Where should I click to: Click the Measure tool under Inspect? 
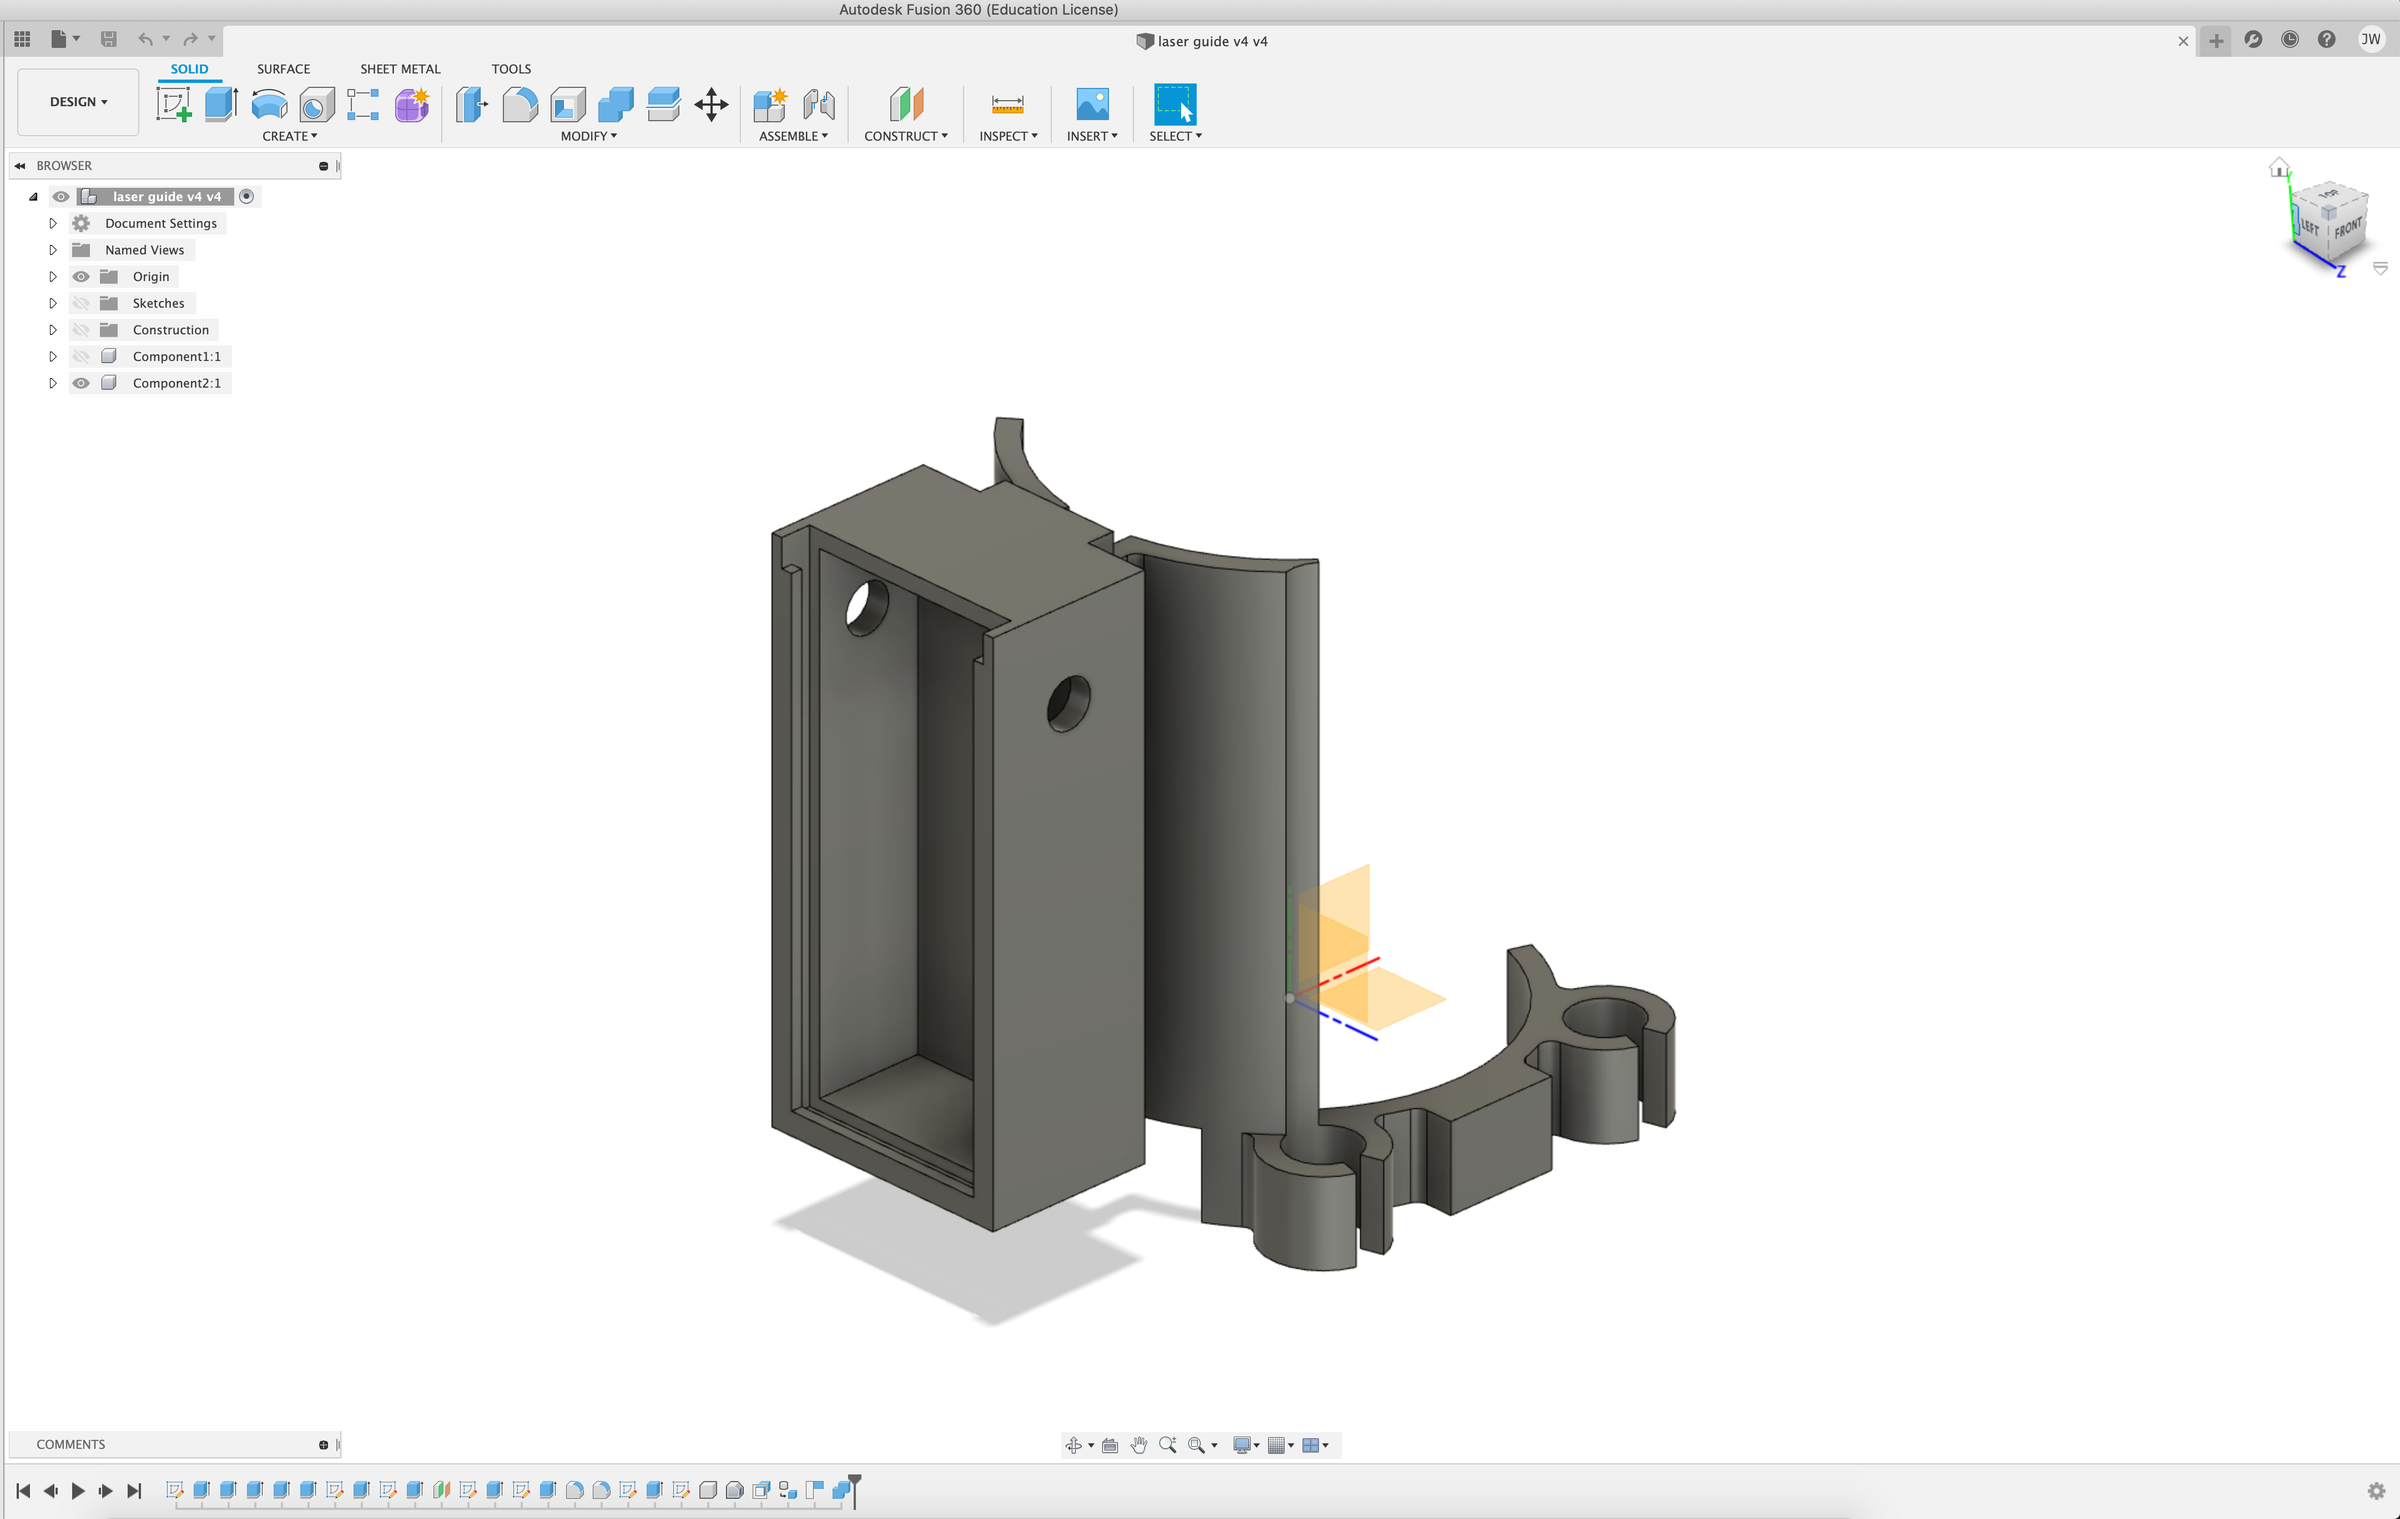tap(1007, 104)
